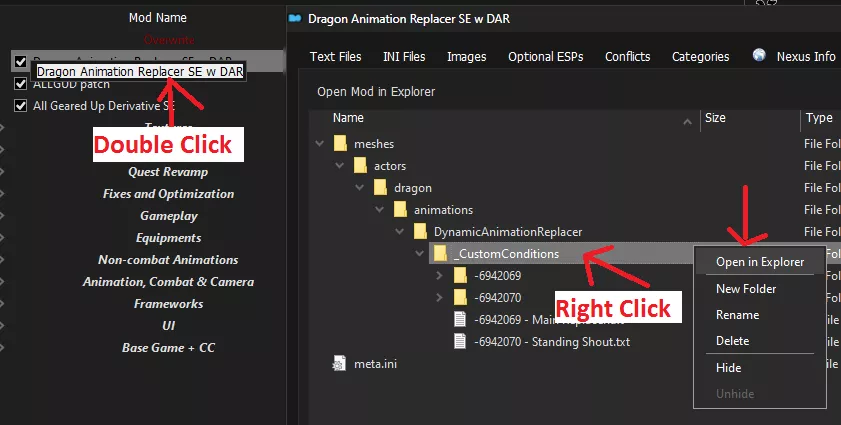The image size is (841, 425).
Task: Open the Images tab
Action: click(467, 56)
